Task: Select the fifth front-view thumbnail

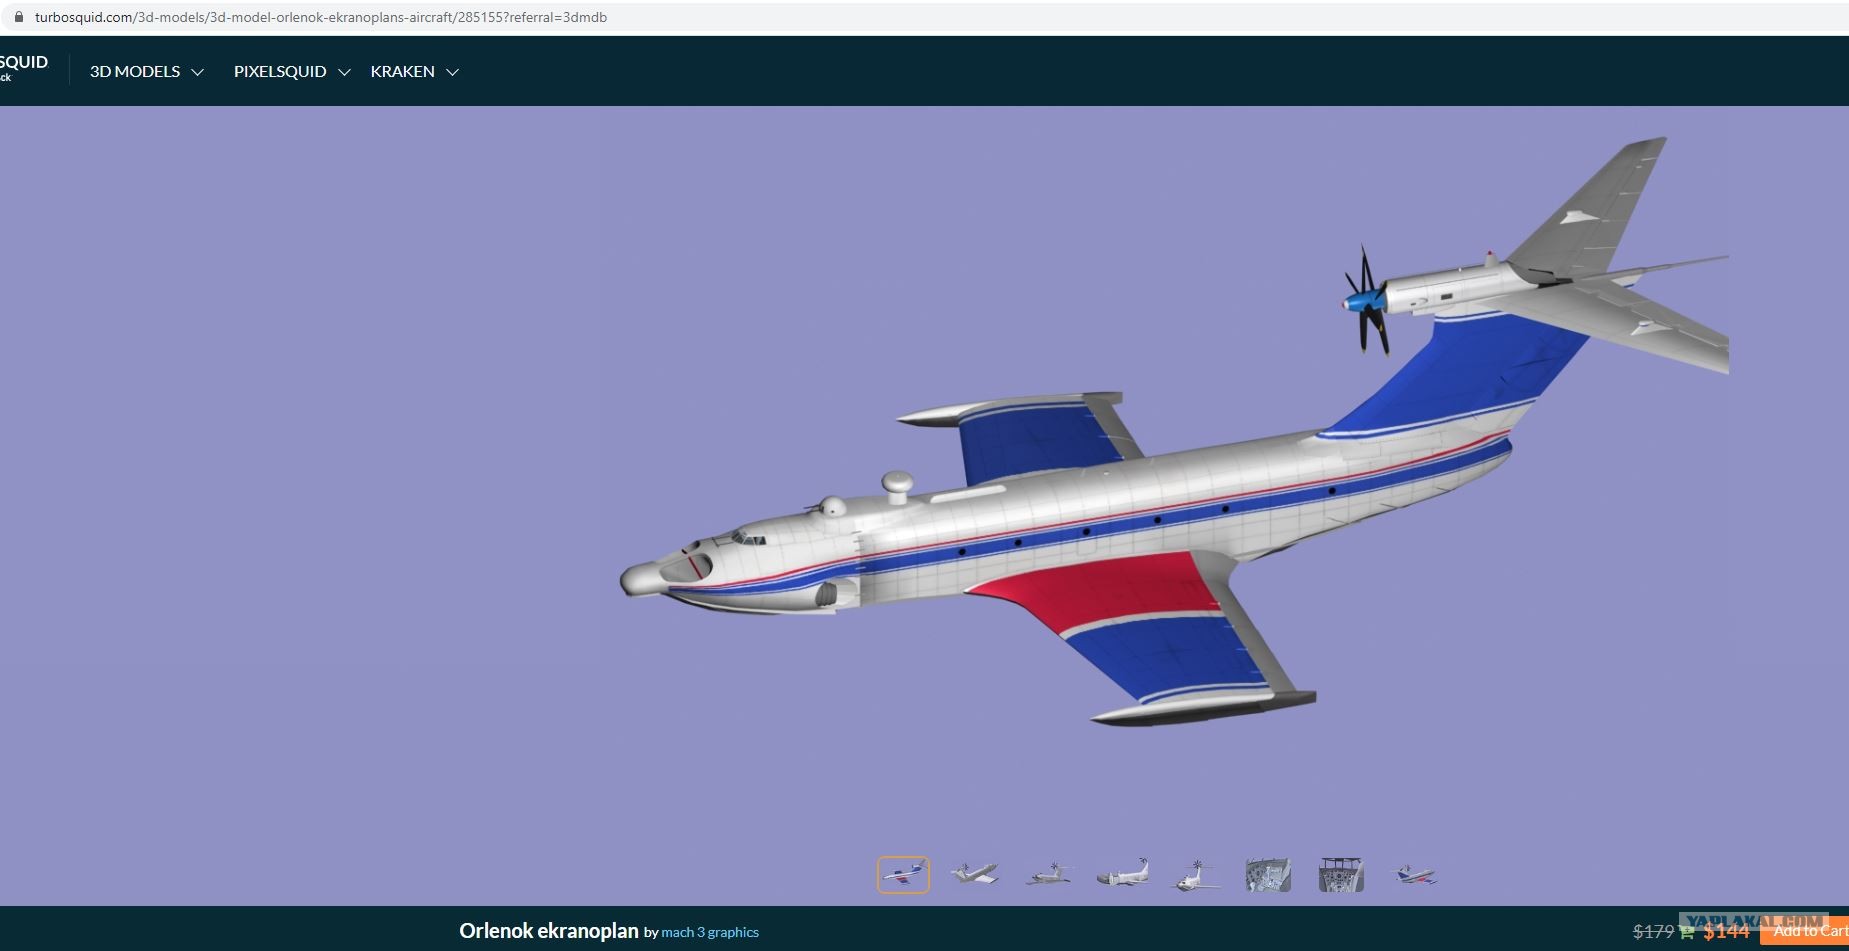Action: pos(1195,875)
